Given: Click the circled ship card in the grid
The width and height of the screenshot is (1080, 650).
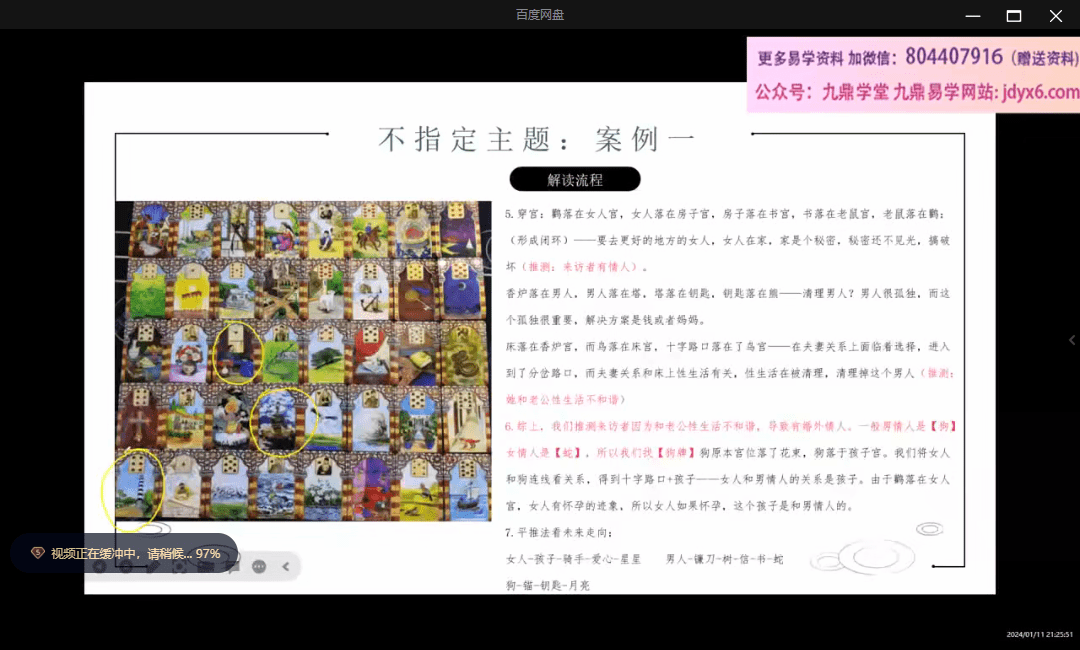Looking at the screenshot, I should [x=282, y=420].
